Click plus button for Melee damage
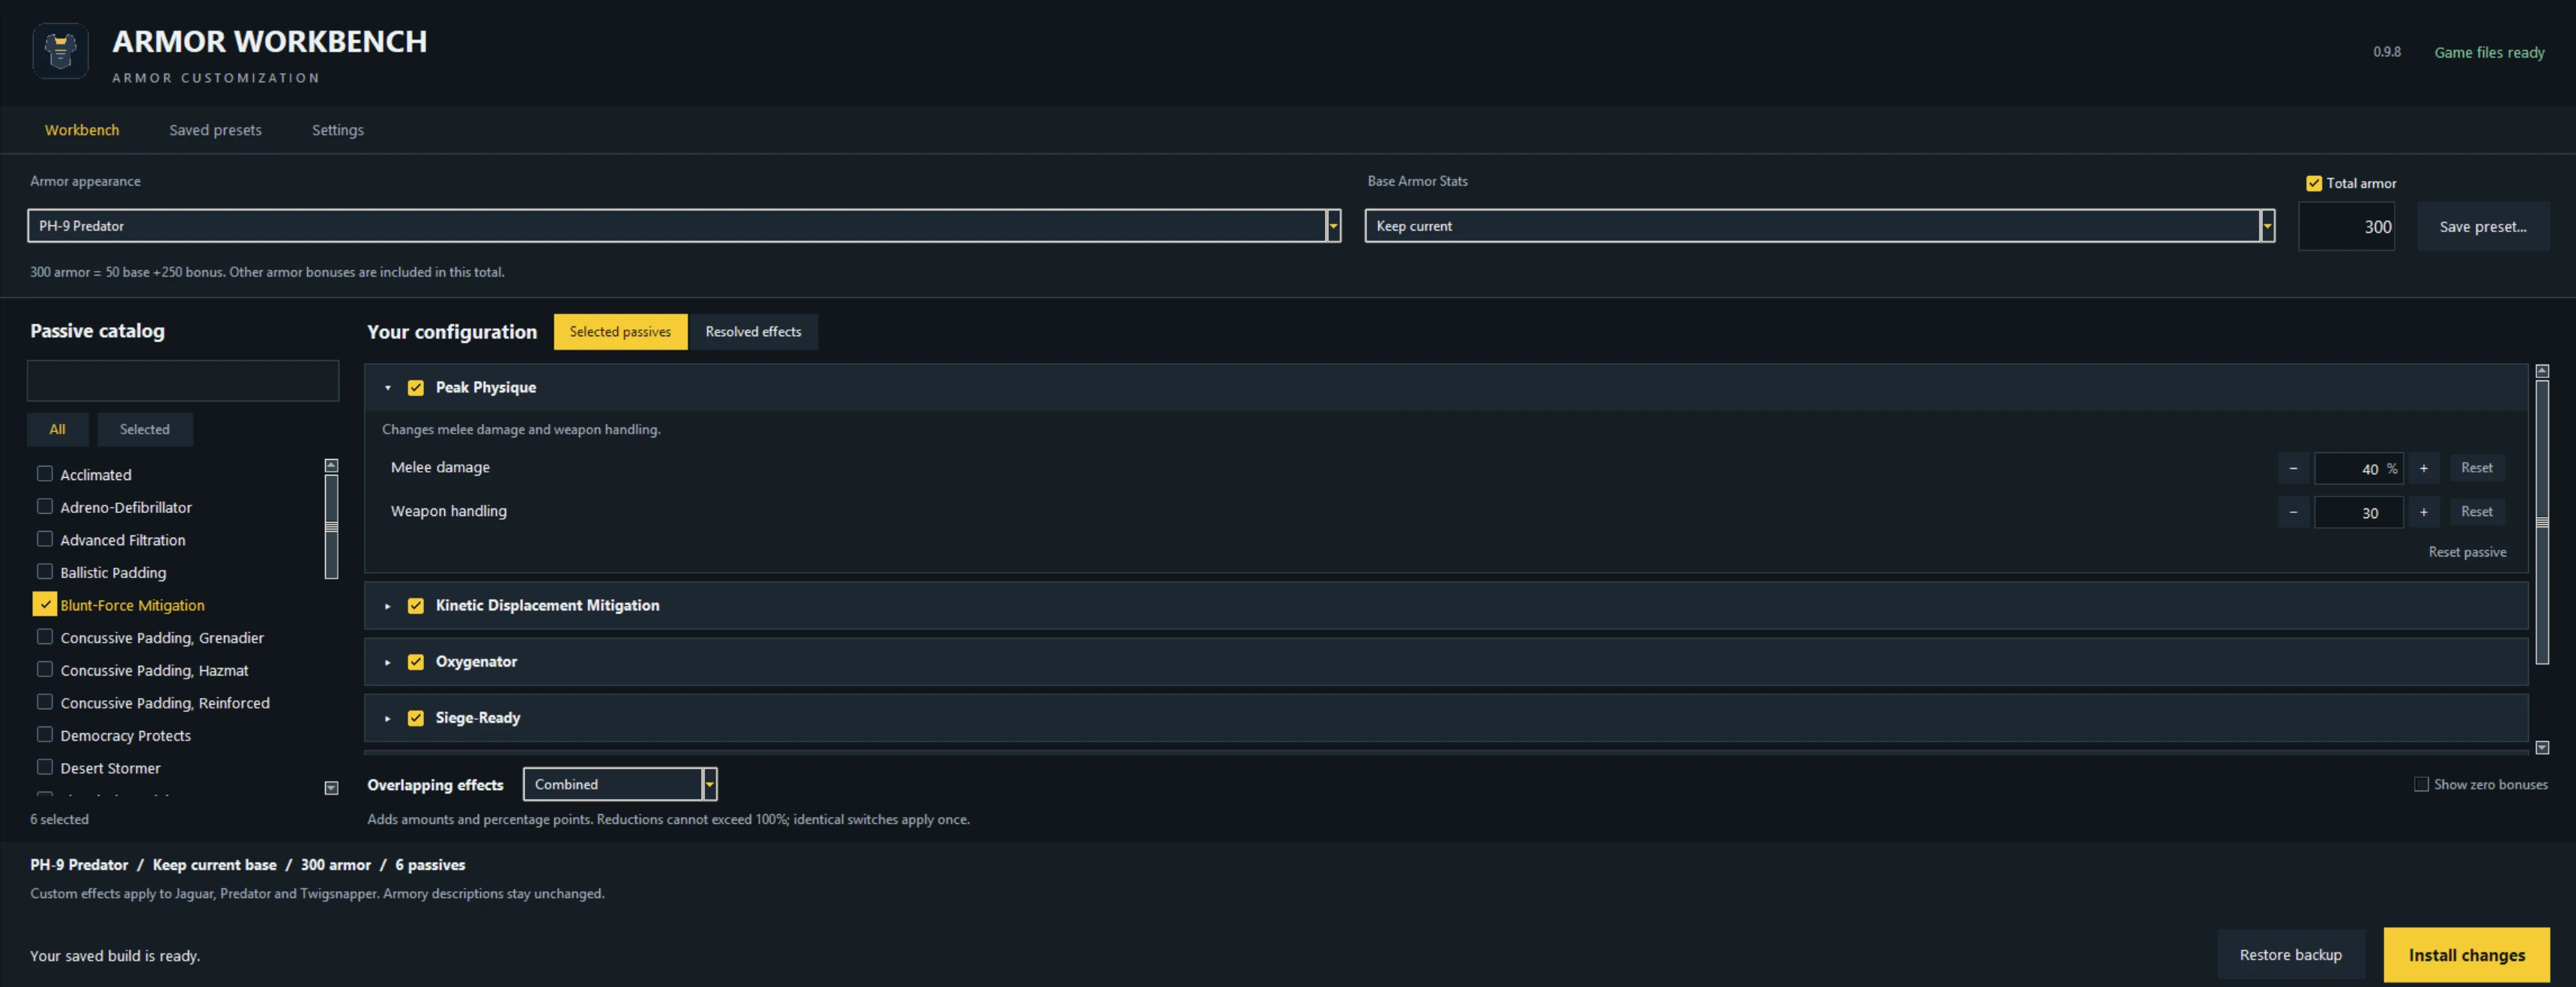 2423,468
